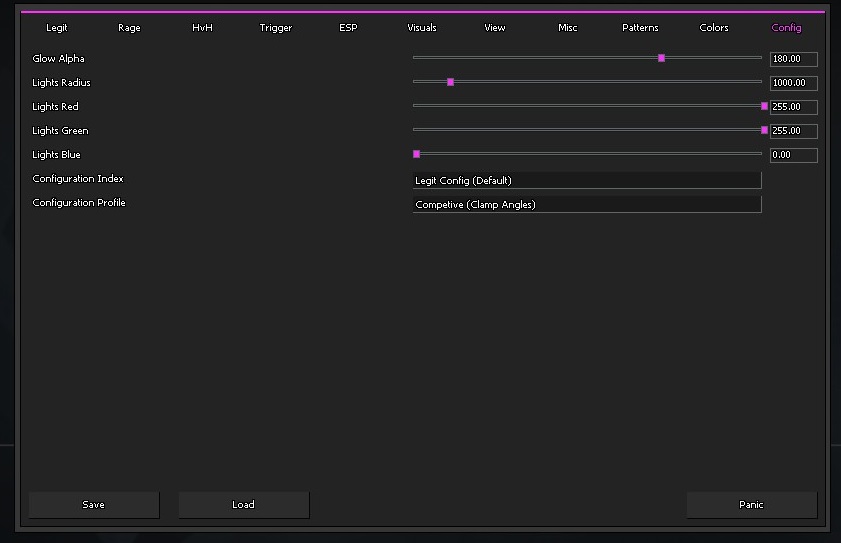The image size is (841, 543).
Task: Click the Glow Alpha slider handle
Action: pyautogui.click(x=661, y=58)
